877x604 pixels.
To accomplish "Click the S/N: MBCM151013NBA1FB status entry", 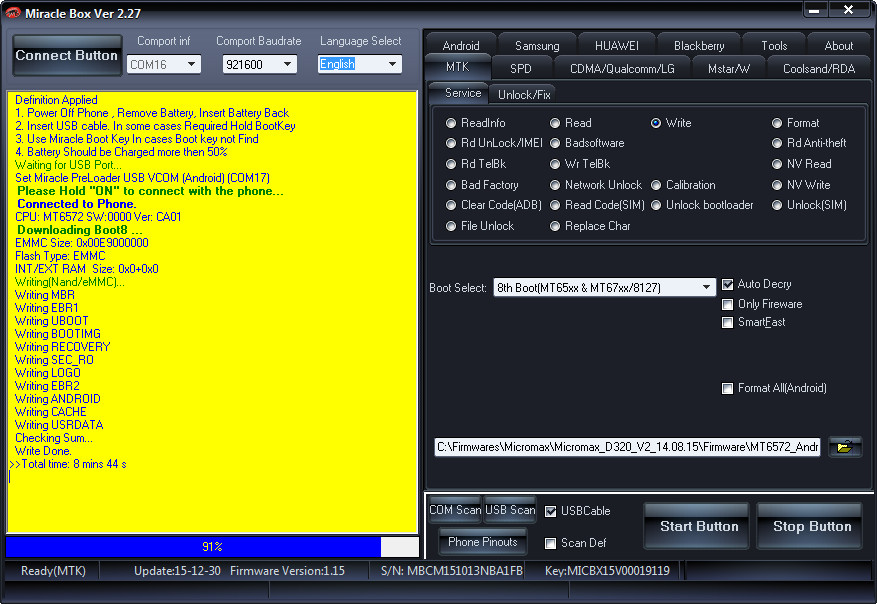I will tap(451, 571).
